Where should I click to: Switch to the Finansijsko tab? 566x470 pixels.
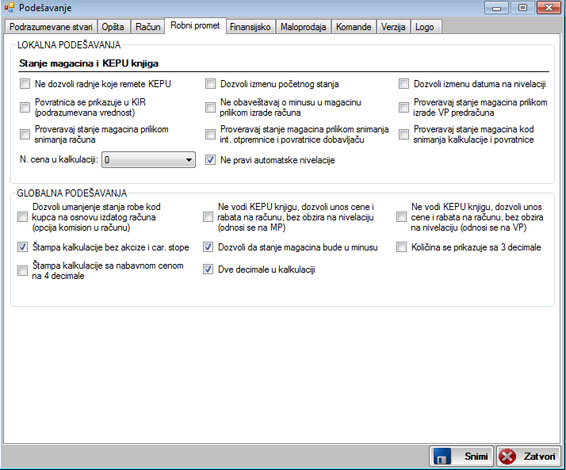coord(250,27)
